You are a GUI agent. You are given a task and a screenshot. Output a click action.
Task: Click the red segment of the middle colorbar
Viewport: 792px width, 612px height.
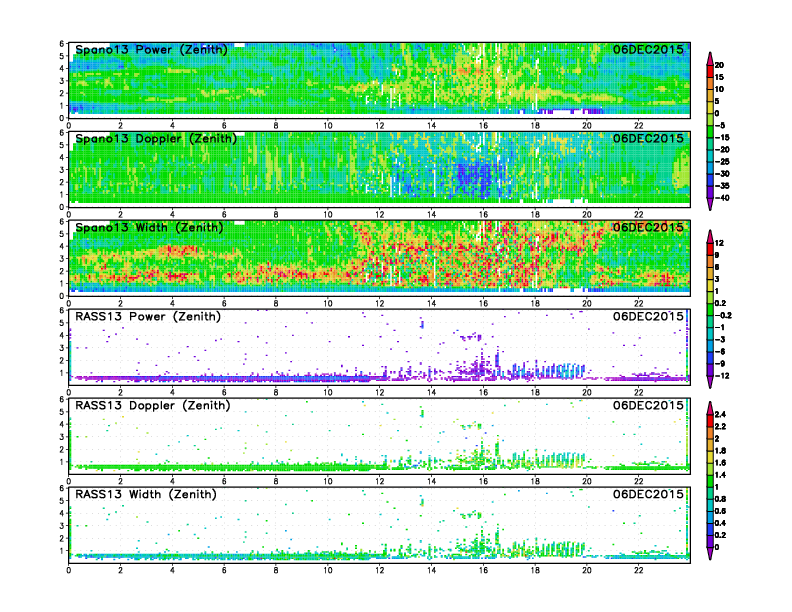(x=710, y=249)
